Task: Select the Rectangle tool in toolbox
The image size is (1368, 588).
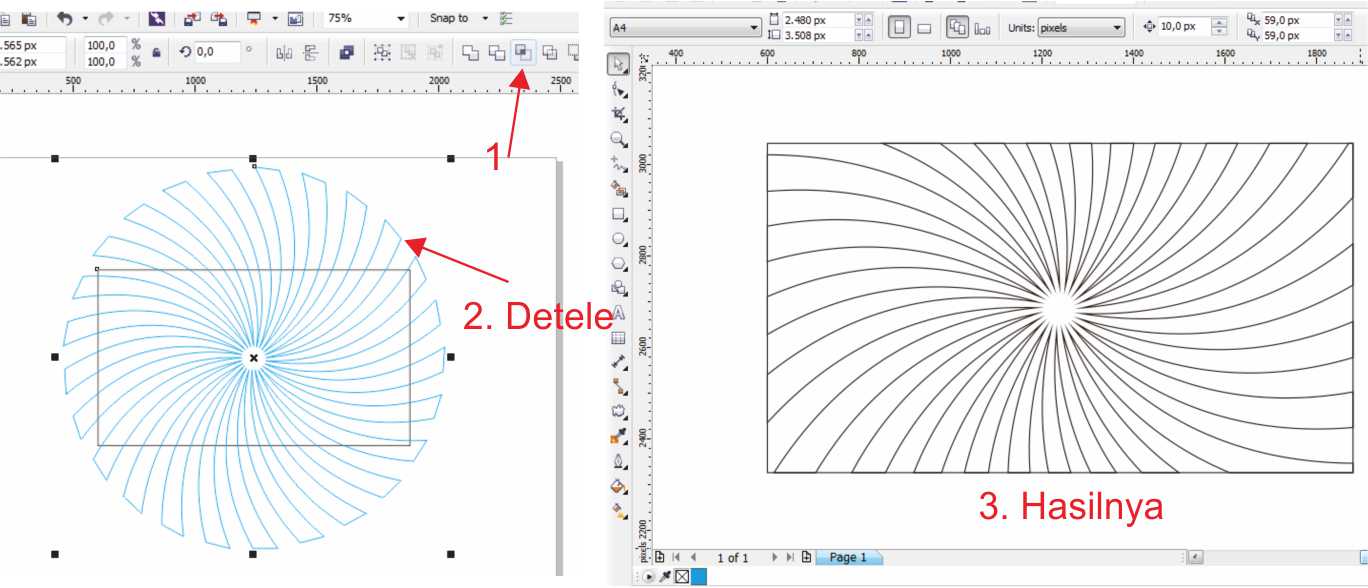Action: click(619, 213)
